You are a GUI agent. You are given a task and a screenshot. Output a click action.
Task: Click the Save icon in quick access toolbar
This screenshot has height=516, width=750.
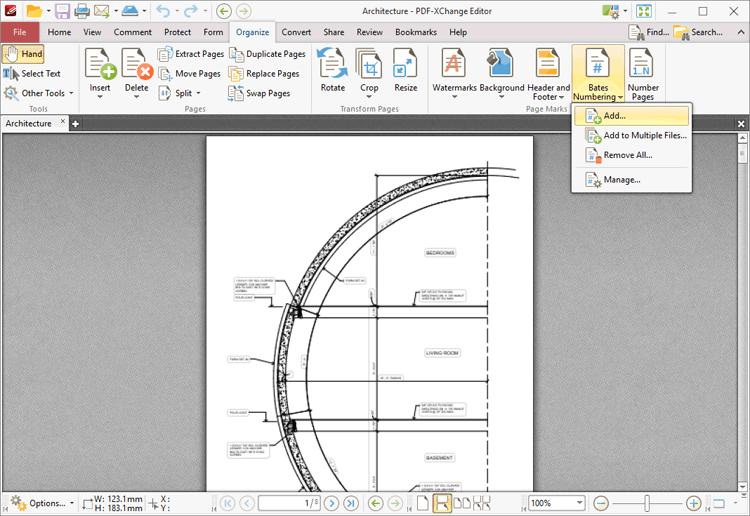pyautogui.click(x=62, y=11)
